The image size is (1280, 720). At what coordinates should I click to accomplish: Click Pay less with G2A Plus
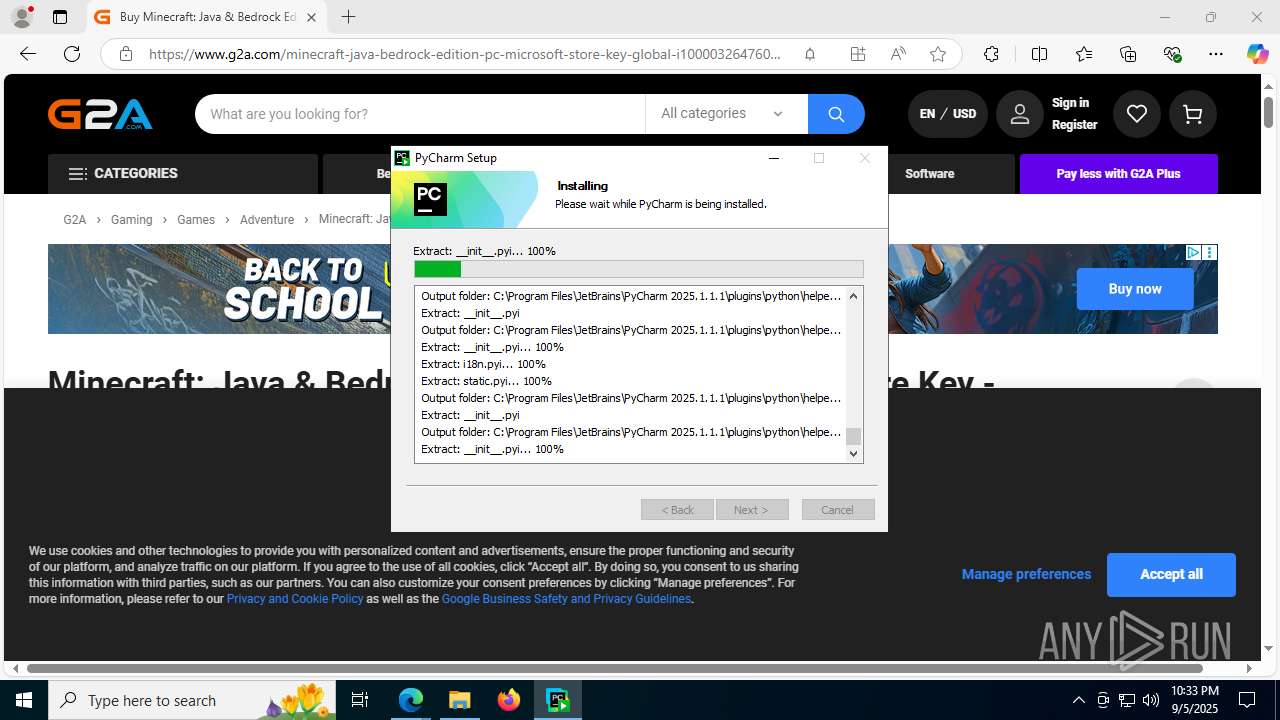click(x=1118, y=174)
